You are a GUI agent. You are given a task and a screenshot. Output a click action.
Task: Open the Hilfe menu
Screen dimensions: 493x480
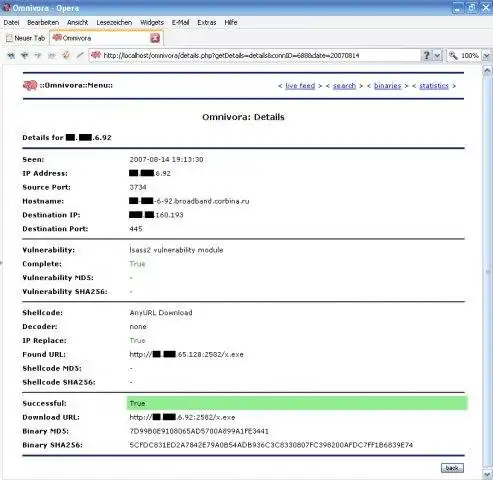tap(231, 22)
